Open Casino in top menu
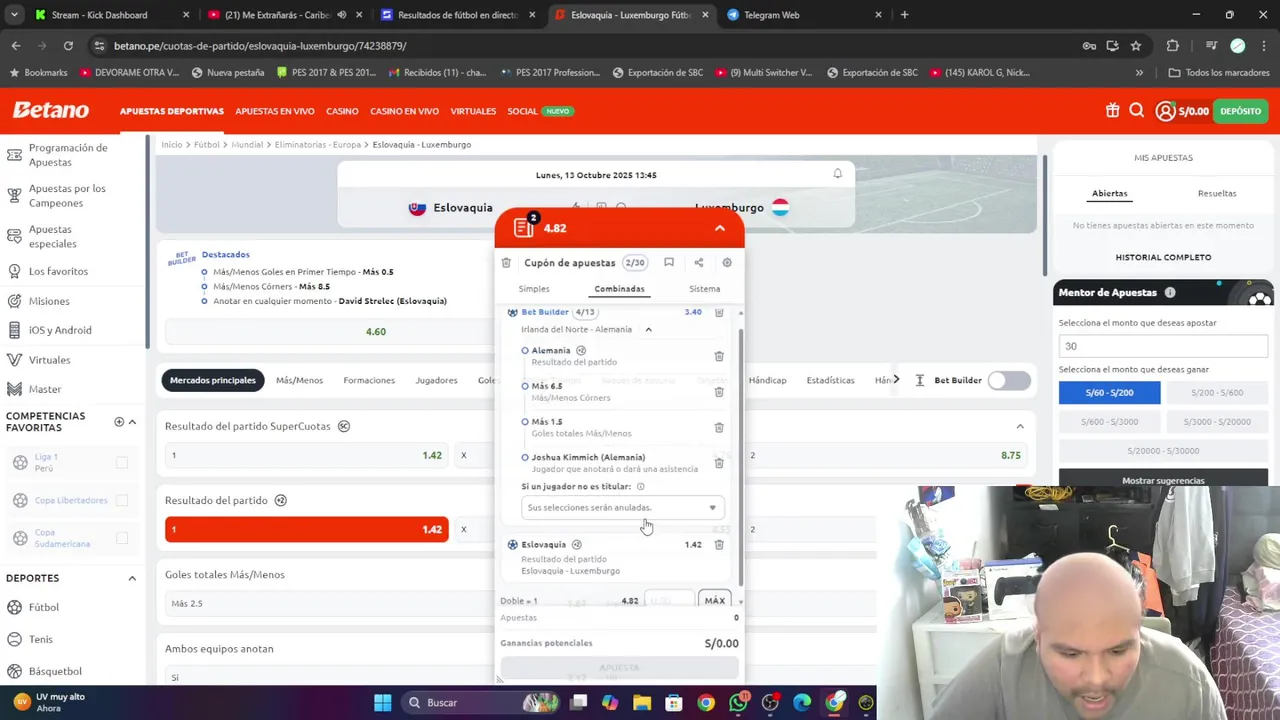The height and width of the screenshot is (720, 1280). coord(342,111)
